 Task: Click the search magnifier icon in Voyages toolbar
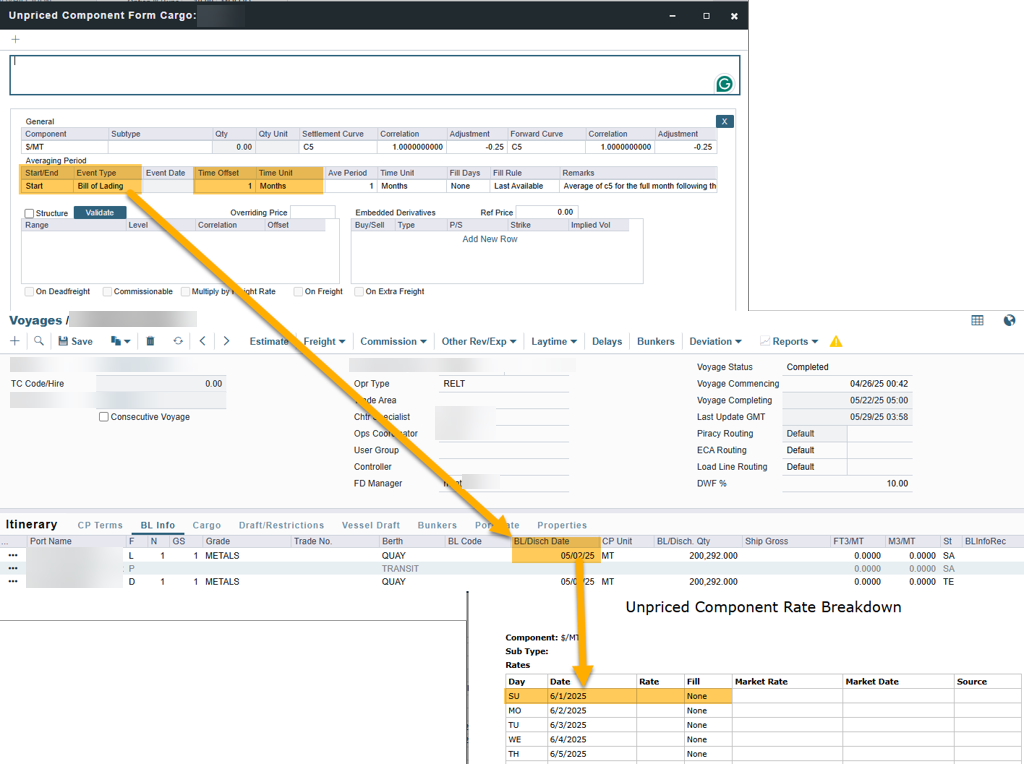39,341
